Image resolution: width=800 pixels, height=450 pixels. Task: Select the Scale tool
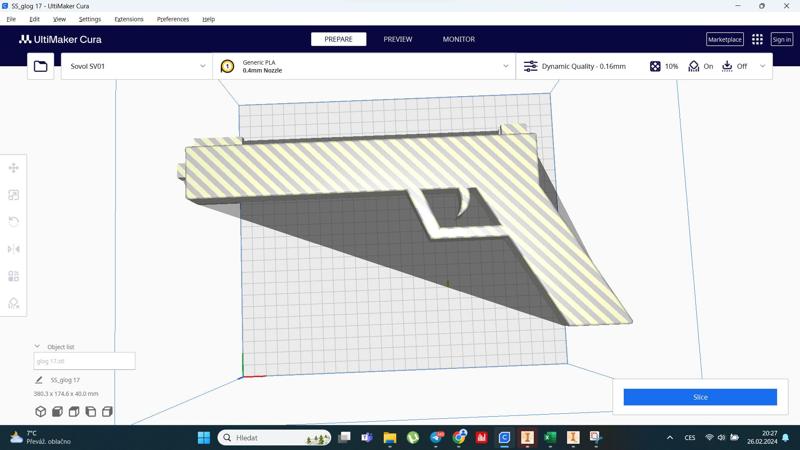point(14,195)
